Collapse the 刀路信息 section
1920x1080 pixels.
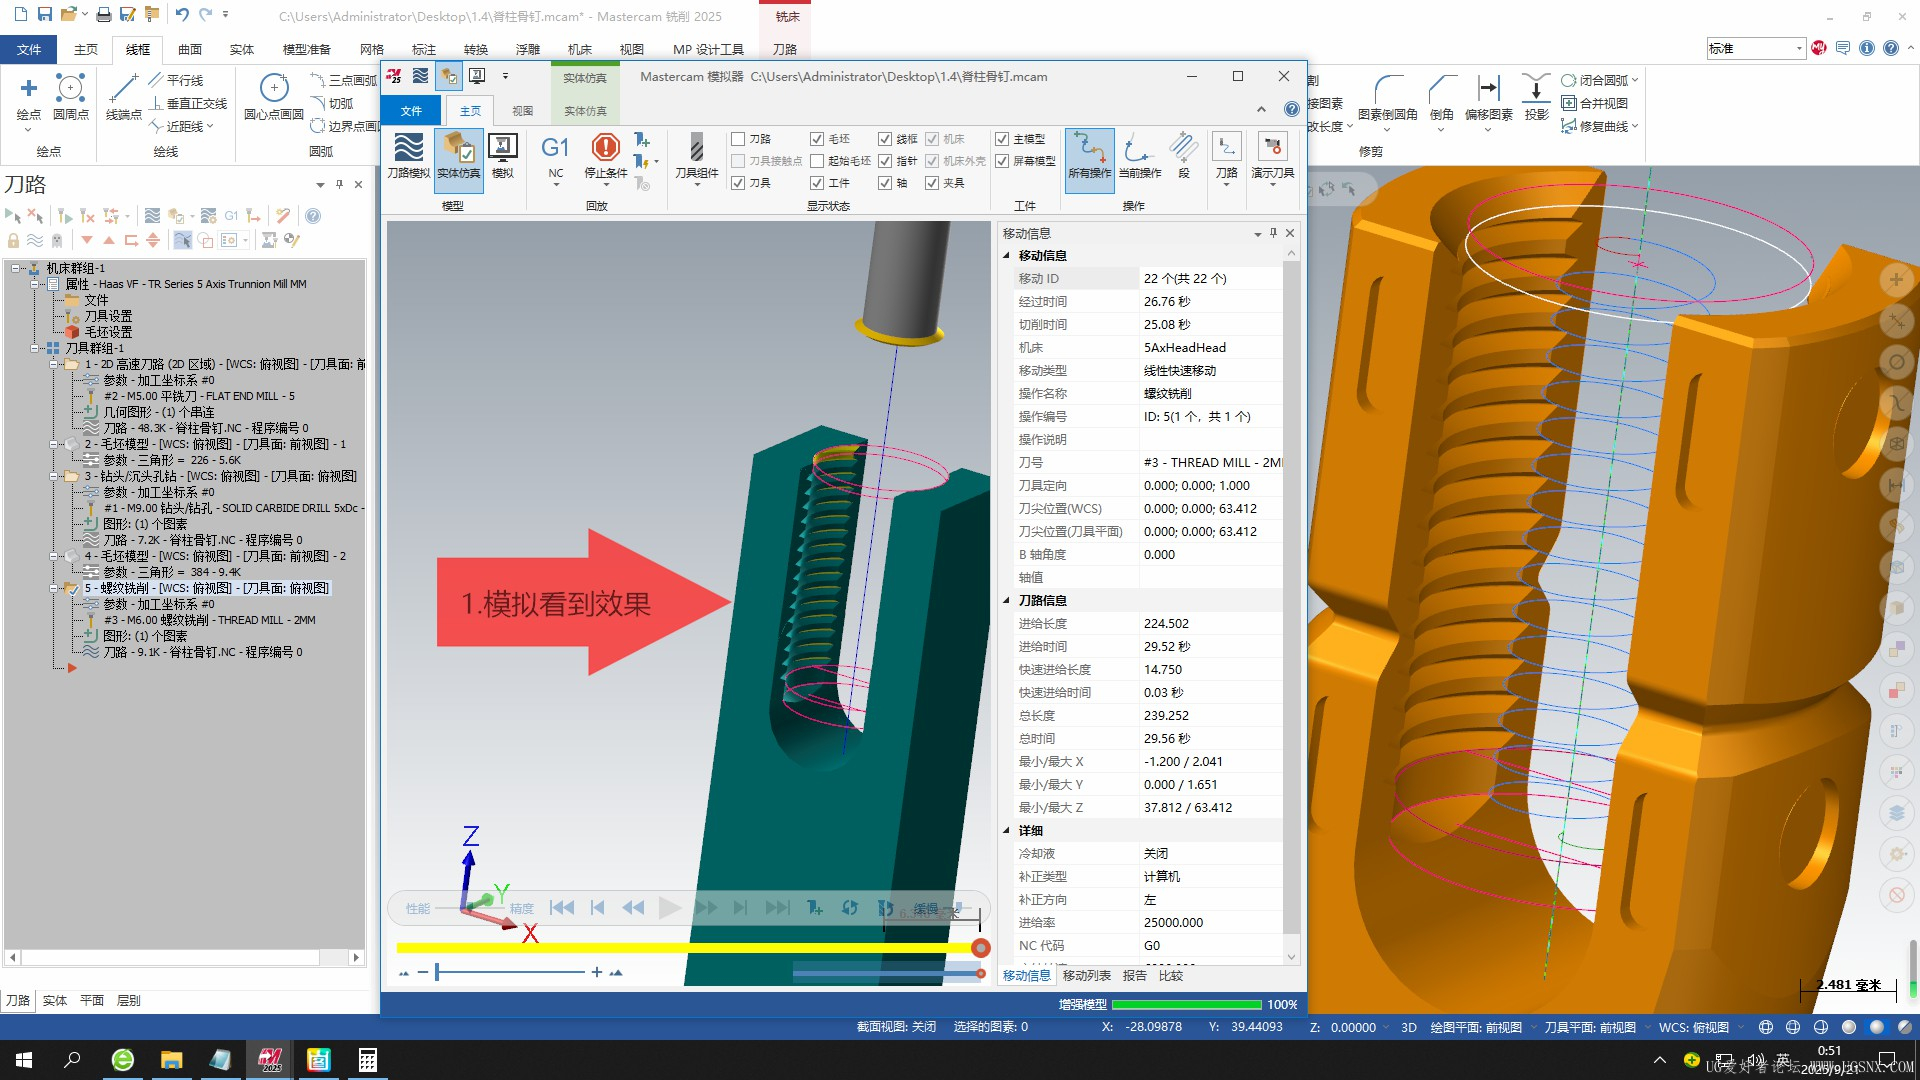tap(1007, 601)
